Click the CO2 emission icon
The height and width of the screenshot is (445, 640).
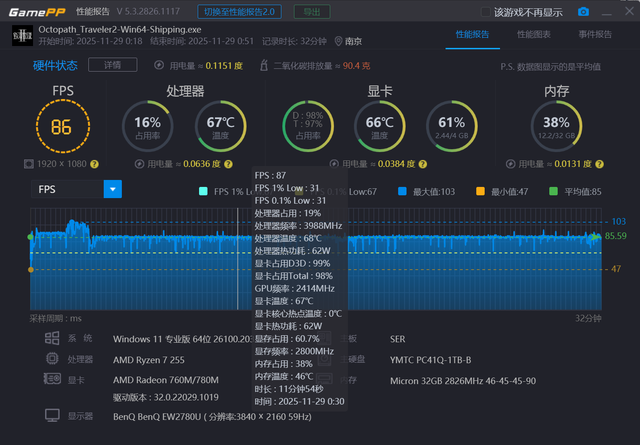pos(264,65)
